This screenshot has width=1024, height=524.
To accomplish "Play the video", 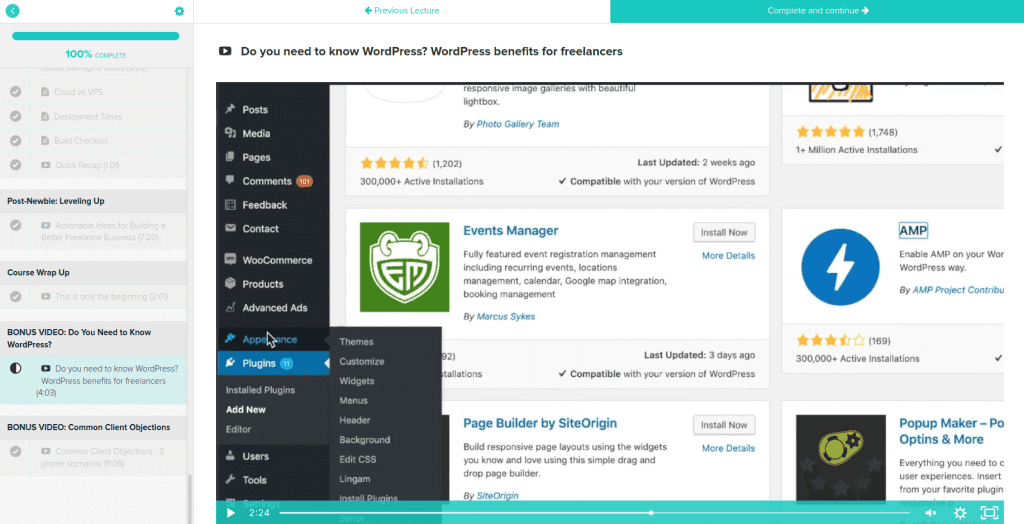I will click(230, 513).
